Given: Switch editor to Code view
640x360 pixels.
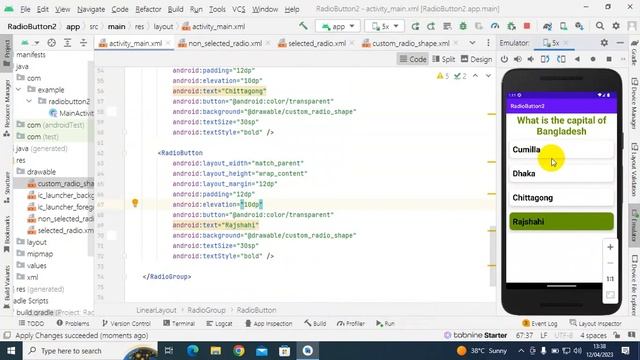Looking at the screenshot, I should point(413,59).
